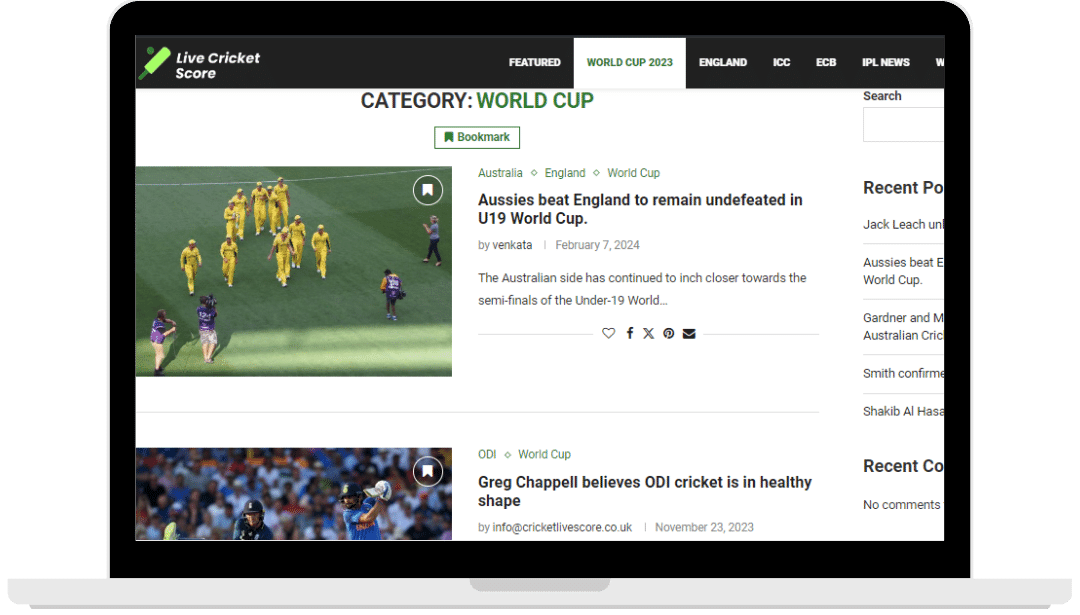Share Aussies article on X
The width and height of the screenshot is (1080, 615).
click(648, 333)
